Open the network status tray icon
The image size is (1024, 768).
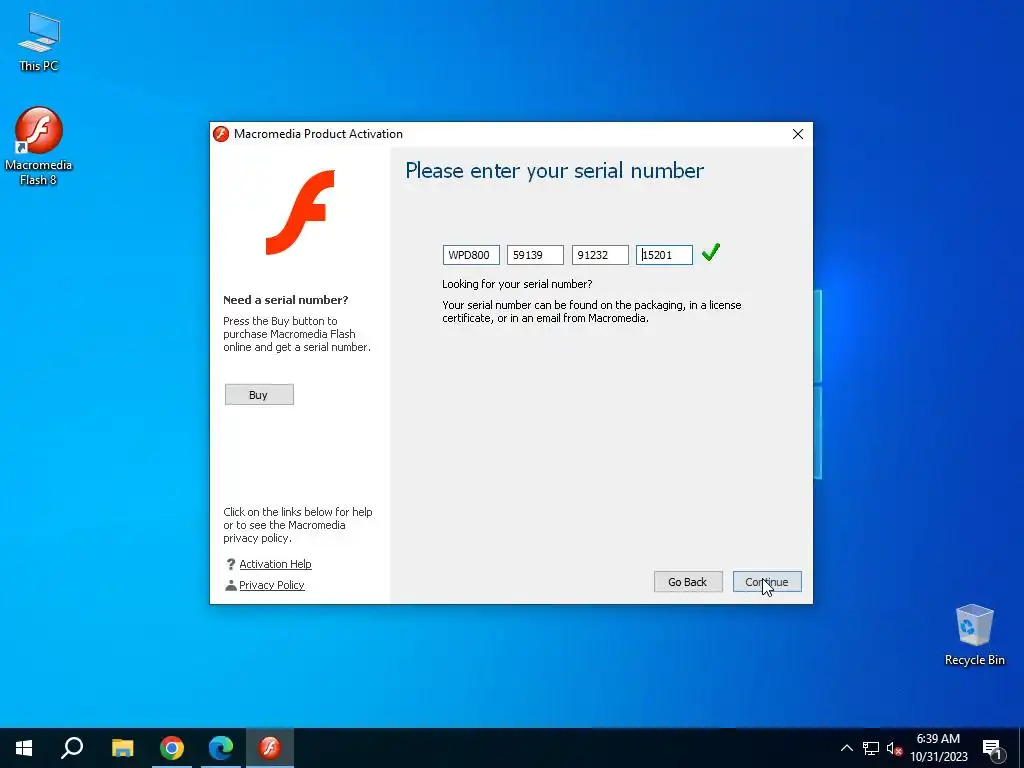pyautogui.click(x=871, y=748)
